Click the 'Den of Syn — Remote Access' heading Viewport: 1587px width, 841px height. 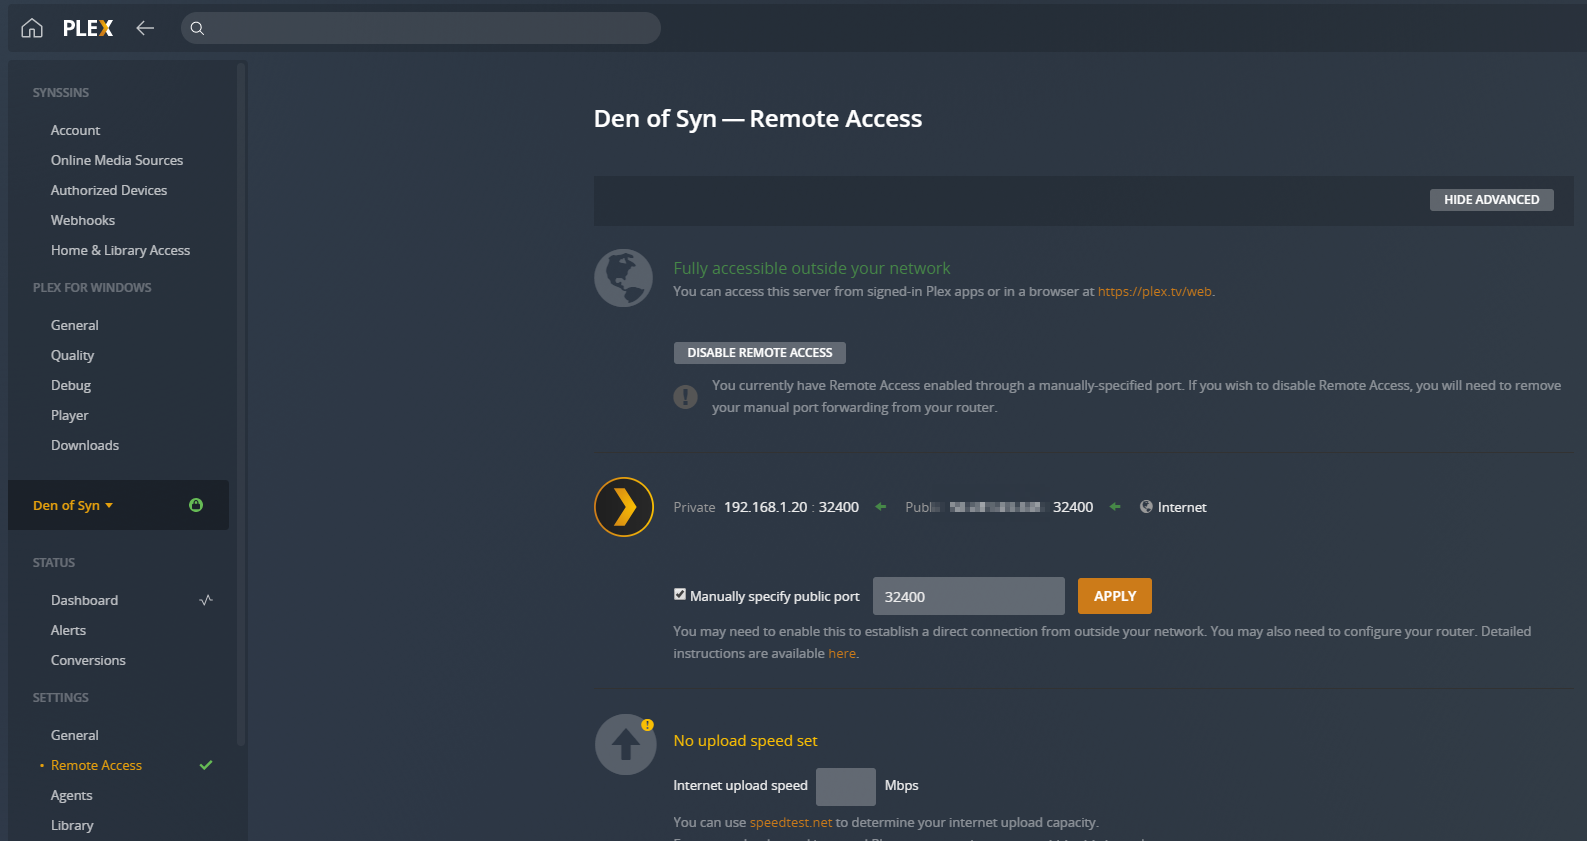pyautogui.click(x=758, y=119)
